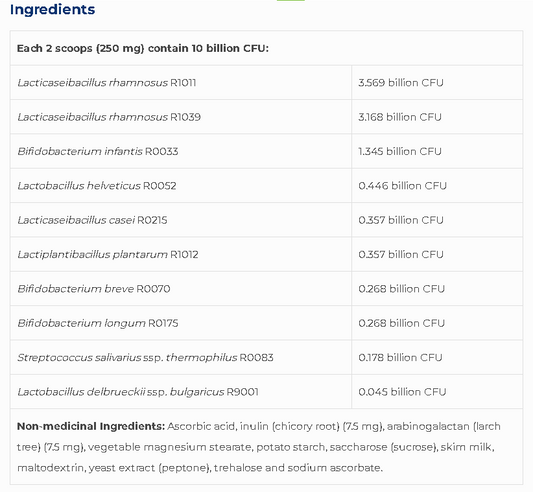The width and height of the screenshot is (533, 492).
Task: Select Bifidobacterium infantis R0033 entry
Action: (98, 151)
